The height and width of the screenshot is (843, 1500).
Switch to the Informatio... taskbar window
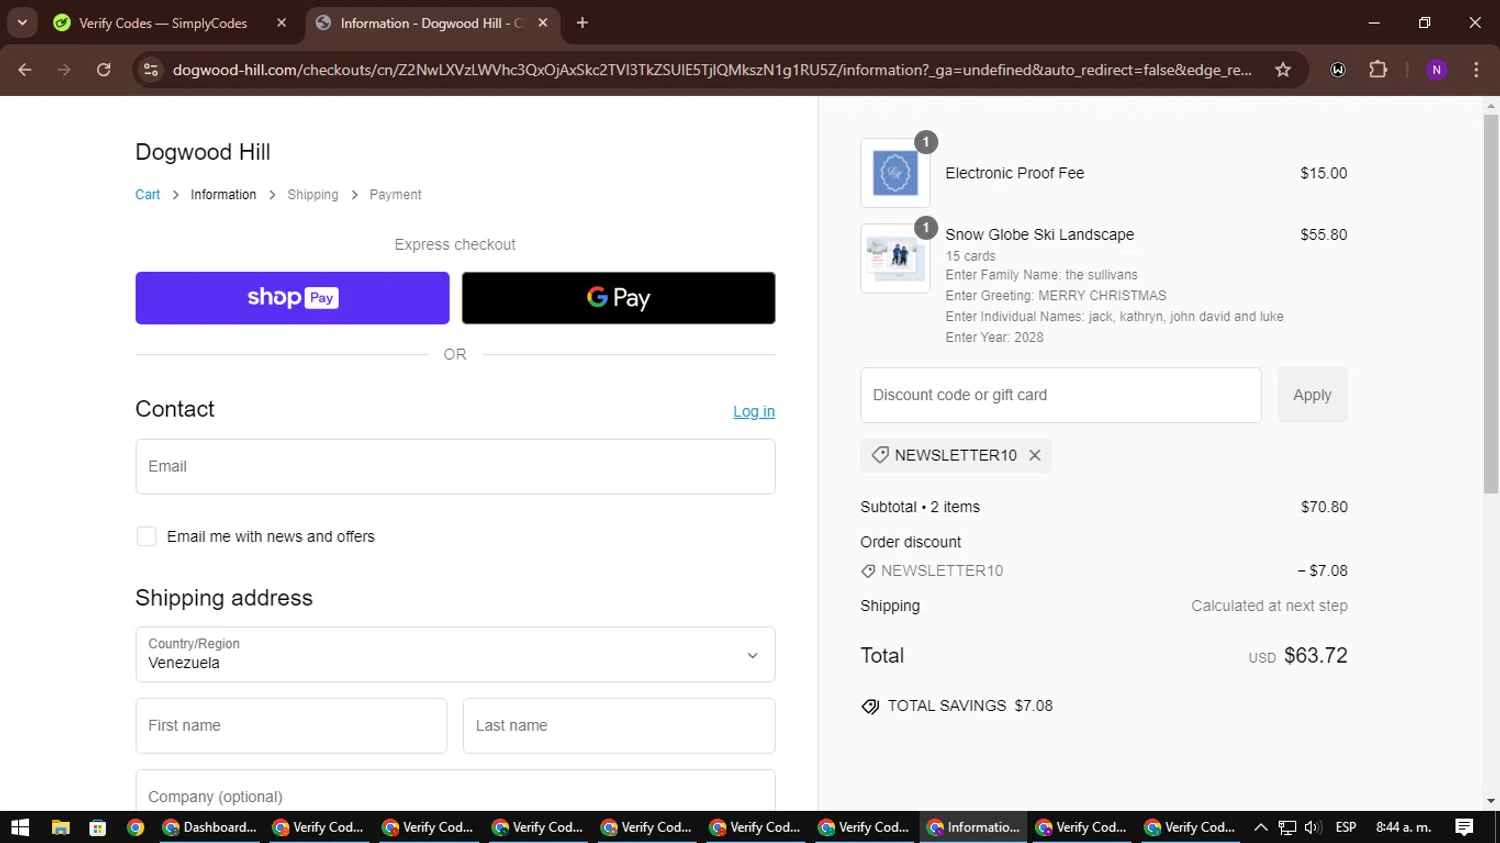point(973,827)
